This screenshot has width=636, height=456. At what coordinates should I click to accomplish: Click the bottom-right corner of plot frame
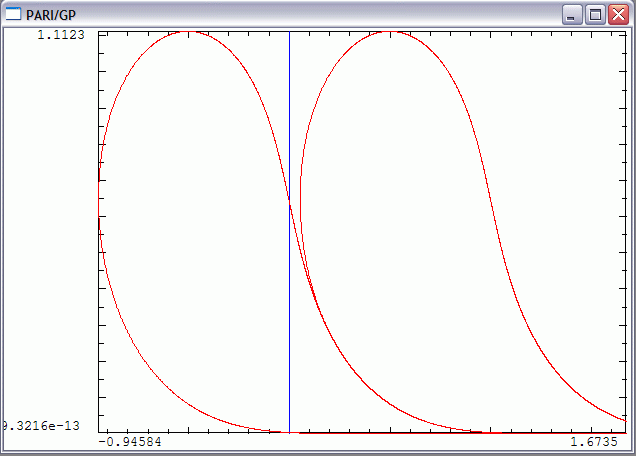click(624, 432)
